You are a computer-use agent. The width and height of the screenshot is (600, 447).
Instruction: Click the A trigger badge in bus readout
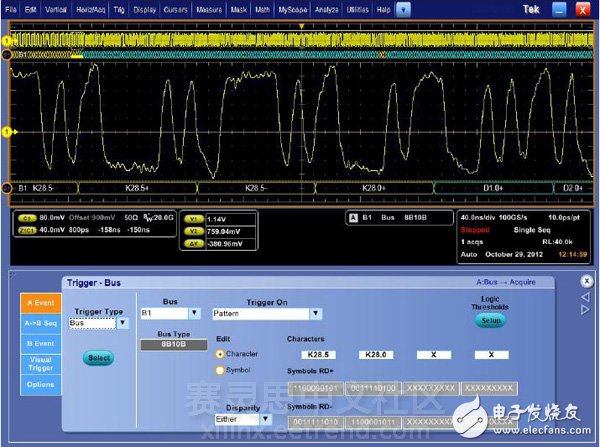(352, 216)
